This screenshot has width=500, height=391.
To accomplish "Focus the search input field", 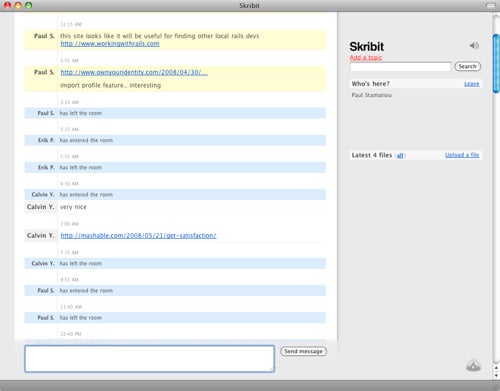I will point(400,66).
